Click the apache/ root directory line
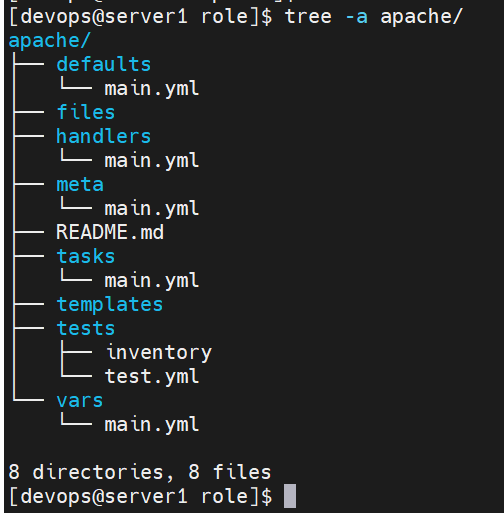The height and width of the screenshot is (513, 504). click(x=49, y=41)
